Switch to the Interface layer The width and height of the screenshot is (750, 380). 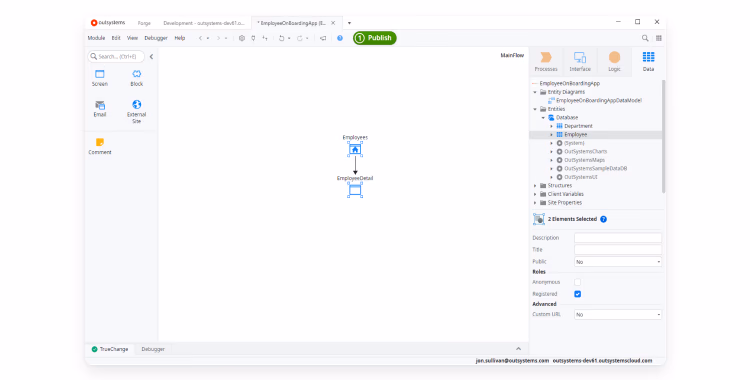pos(580,61)
